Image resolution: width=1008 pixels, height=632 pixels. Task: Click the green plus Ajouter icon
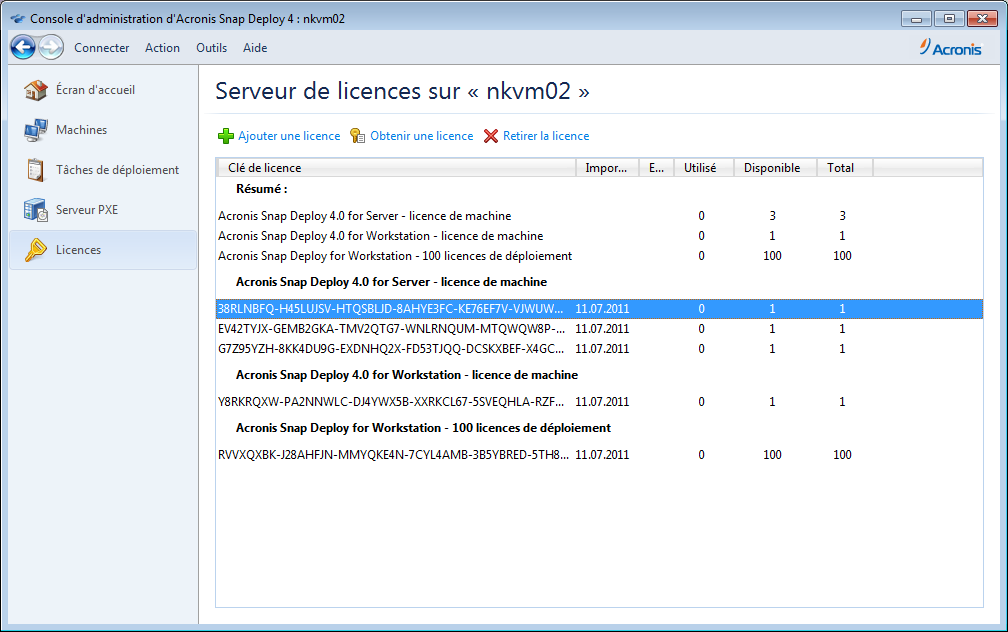[x=226, y=136]
